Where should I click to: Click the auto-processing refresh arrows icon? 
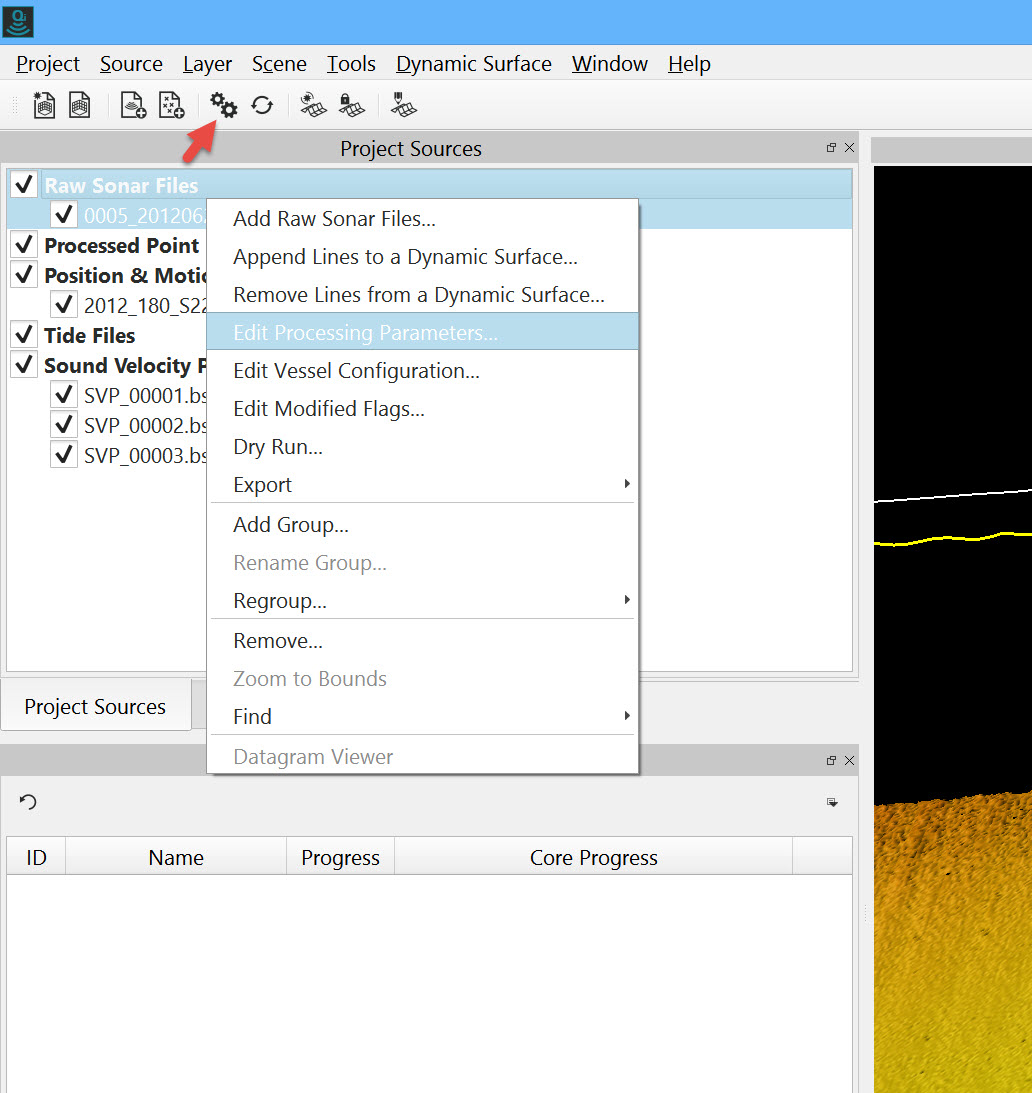click(x=262, y=105)
